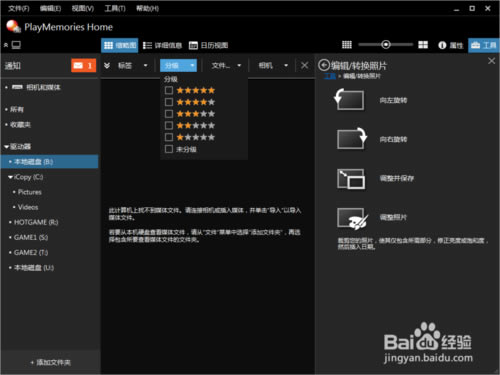
Task: Click the five-star rating stars row
Action: click(196, 90)
